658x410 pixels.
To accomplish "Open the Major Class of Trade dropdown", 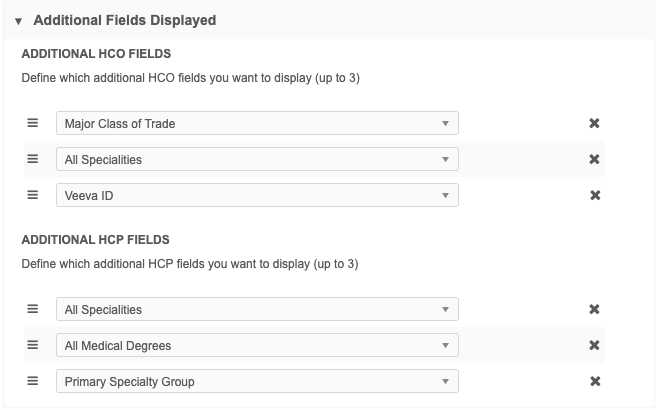I will coord(257,123).
